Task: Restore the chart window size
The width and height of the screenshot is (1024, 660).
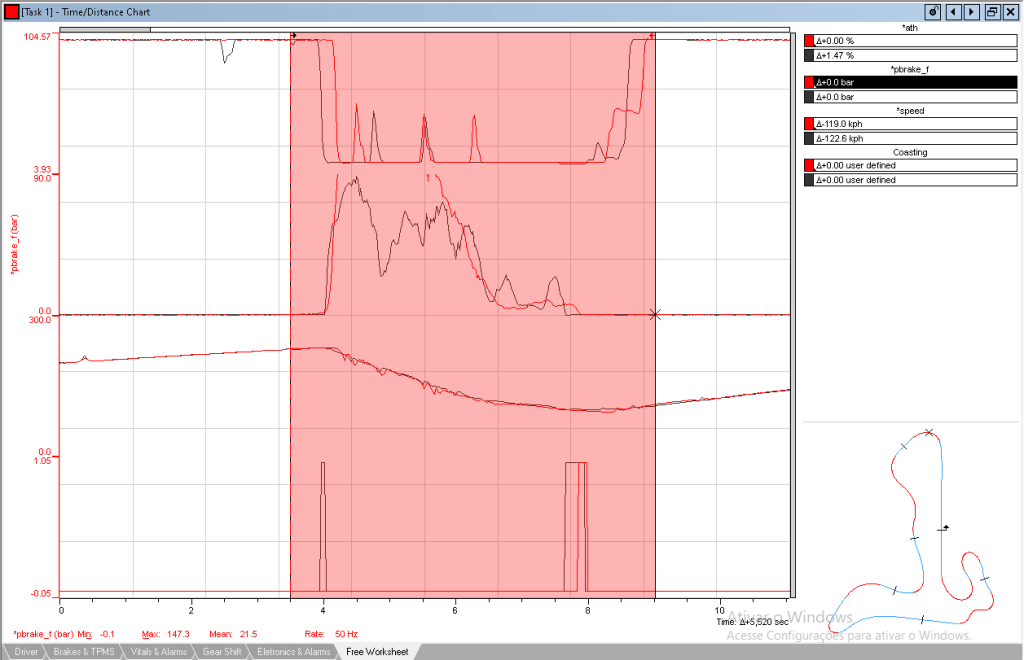Action: (991, 12)
